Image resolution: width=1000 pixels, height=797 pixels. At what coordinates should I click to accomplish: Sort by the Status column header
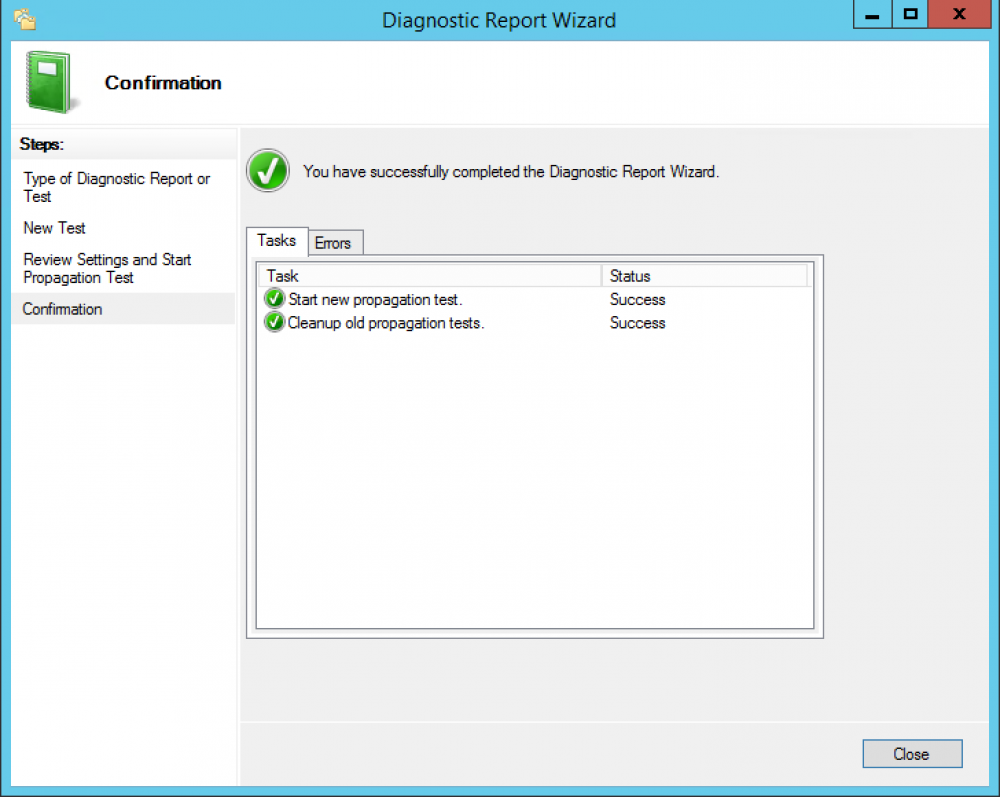pos(704,276)
